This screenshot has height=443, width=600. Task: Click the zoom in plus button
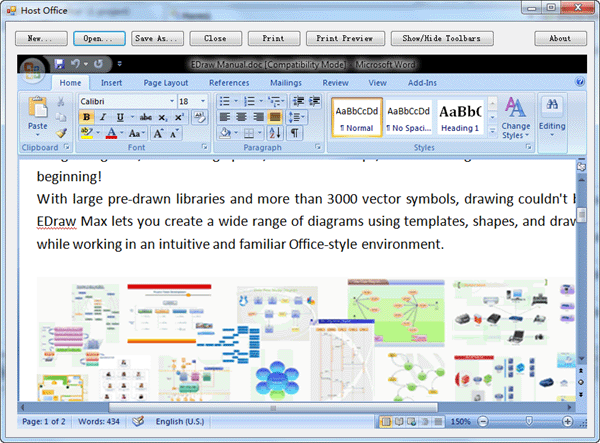[567, 422]
